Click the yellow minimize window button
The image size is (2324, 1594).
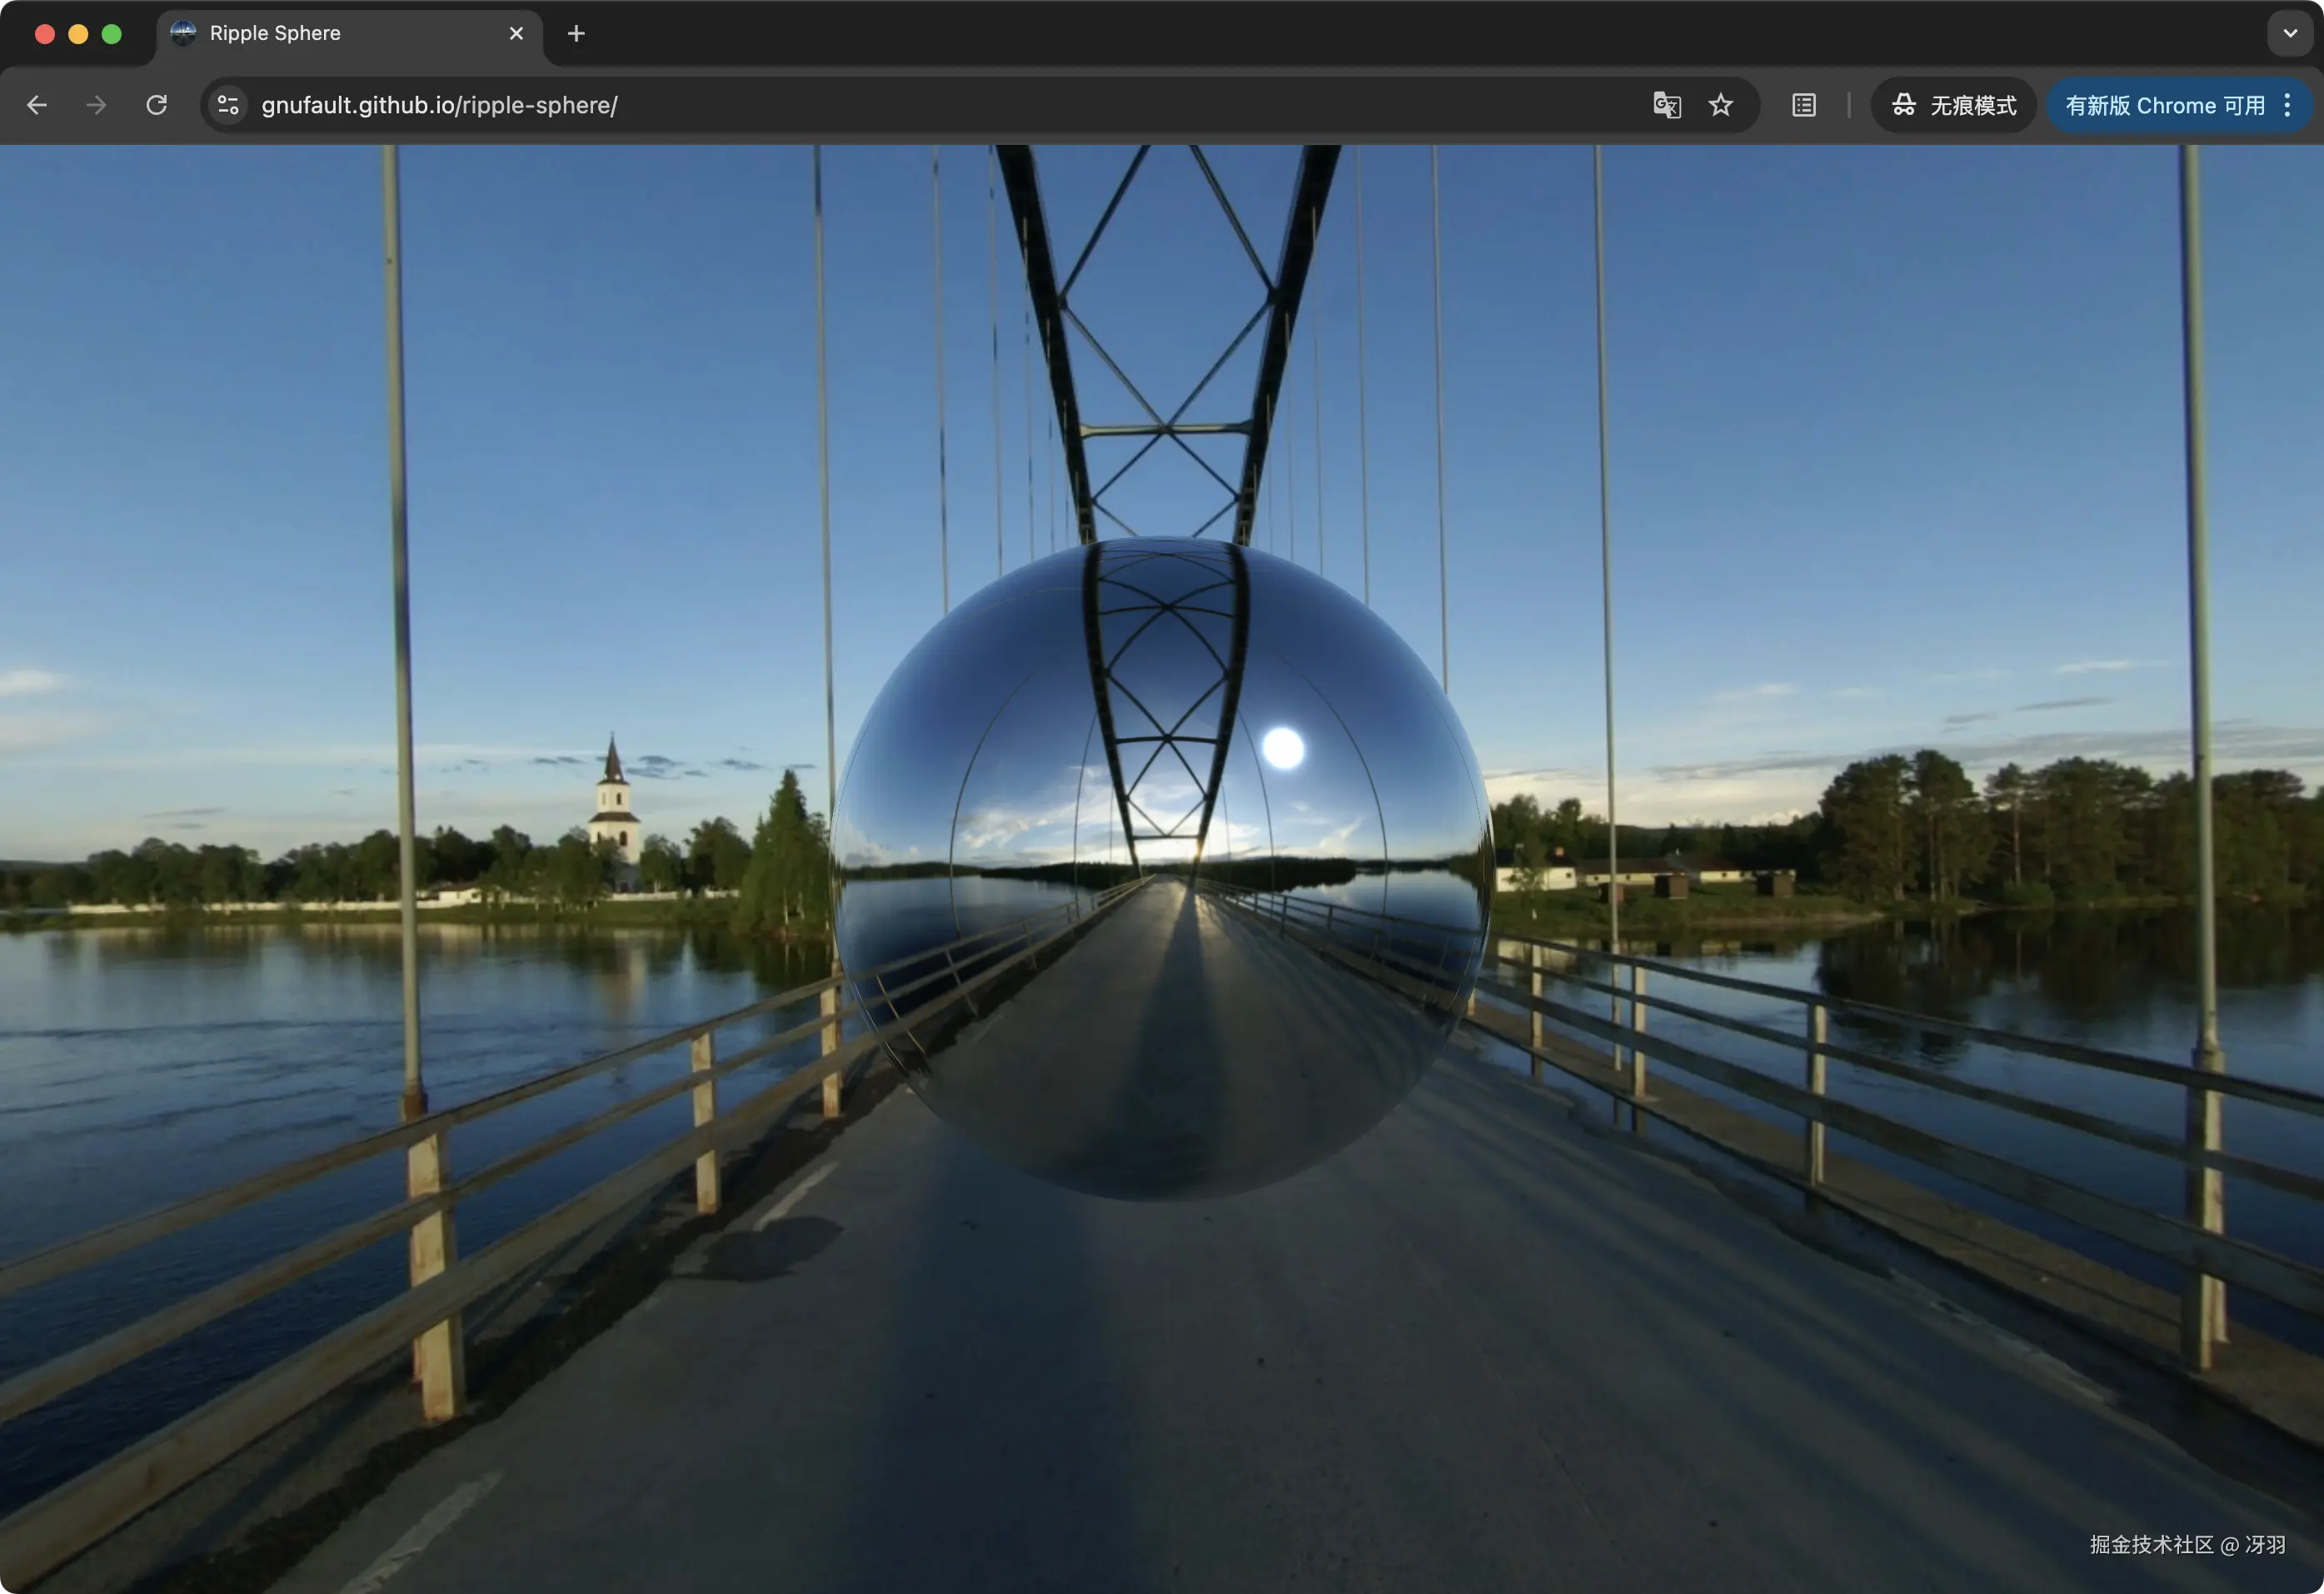tap(78, 33)
